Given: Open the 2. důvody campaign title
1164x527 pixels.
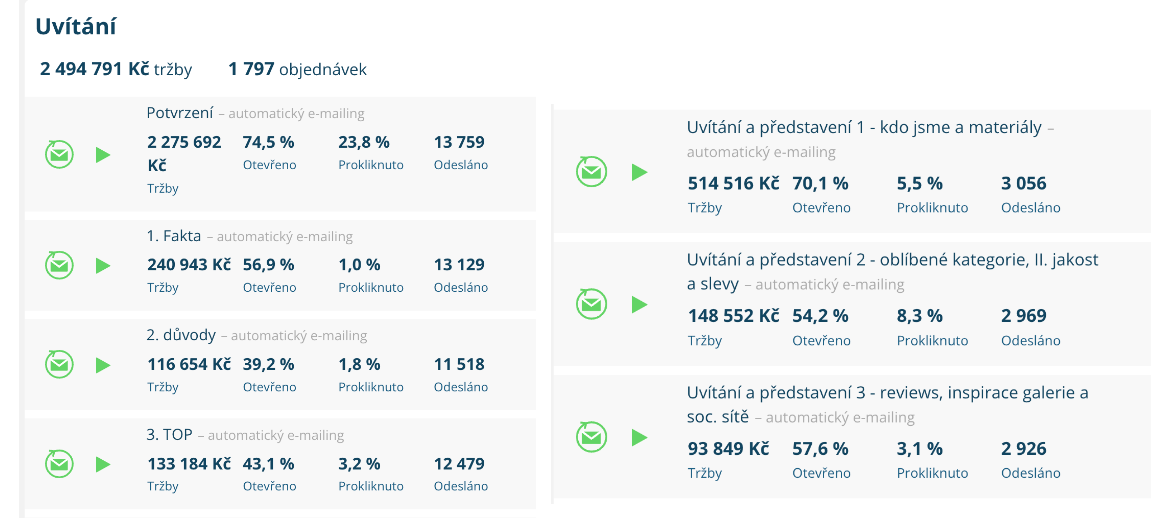Looking at the screenshot, I should (180, 335).
